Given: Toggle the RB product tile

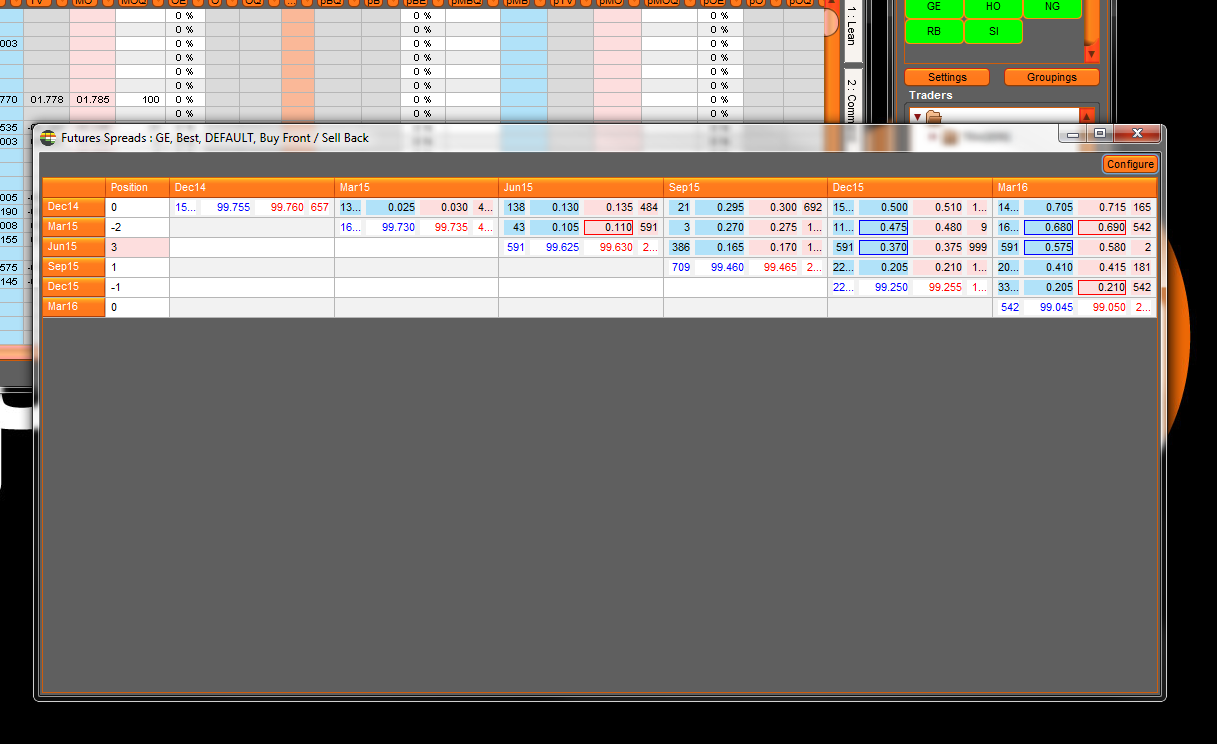Looking at the screenshot, I should coord(933,31).
